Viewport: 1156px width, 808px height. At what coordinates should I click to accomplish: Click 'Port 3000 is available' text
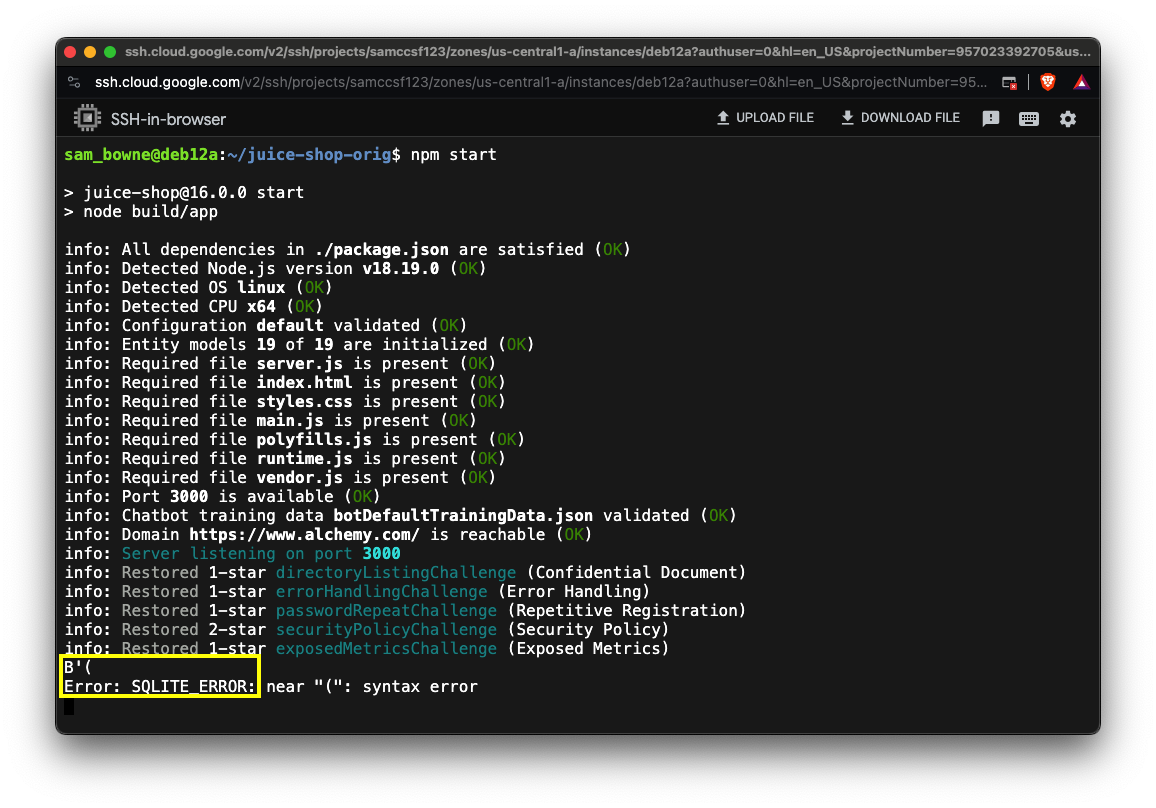pos(227,496)
